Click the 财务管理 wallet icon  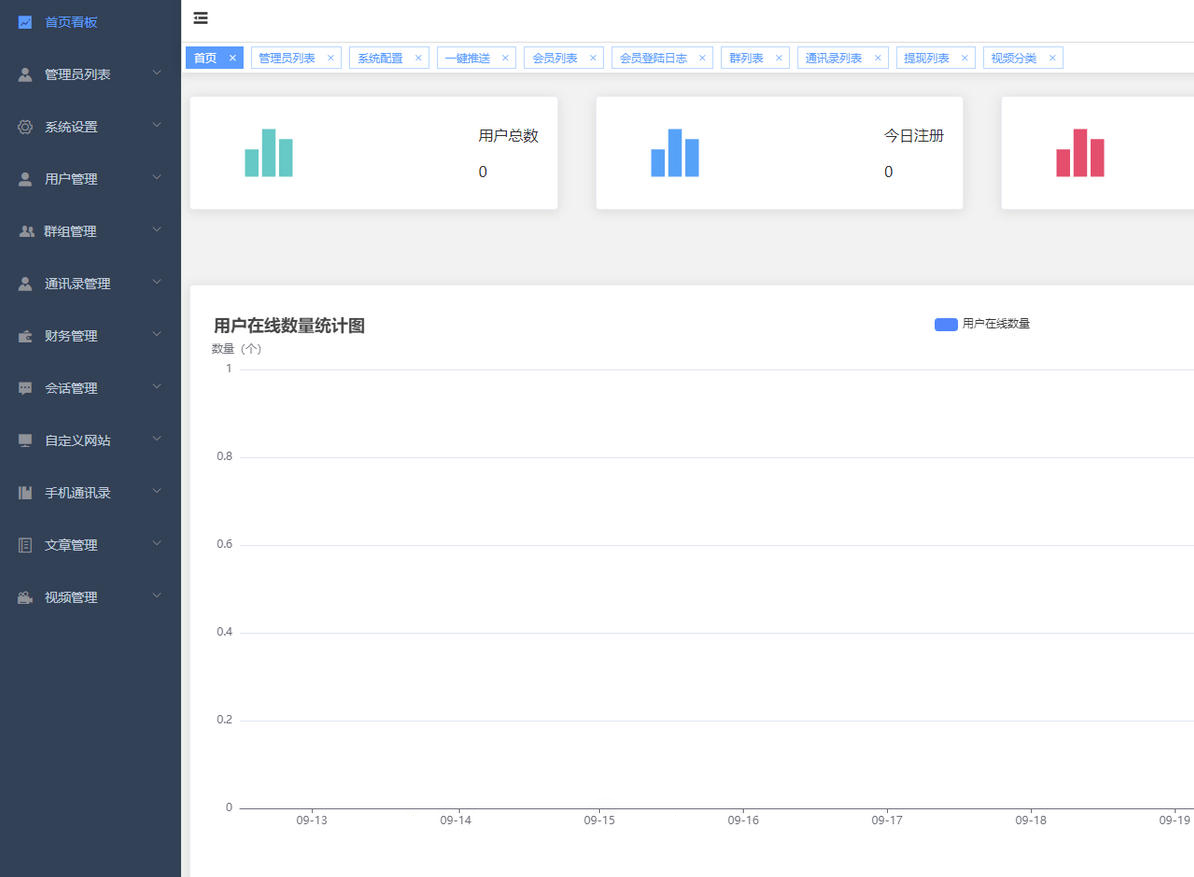point(25,336)
